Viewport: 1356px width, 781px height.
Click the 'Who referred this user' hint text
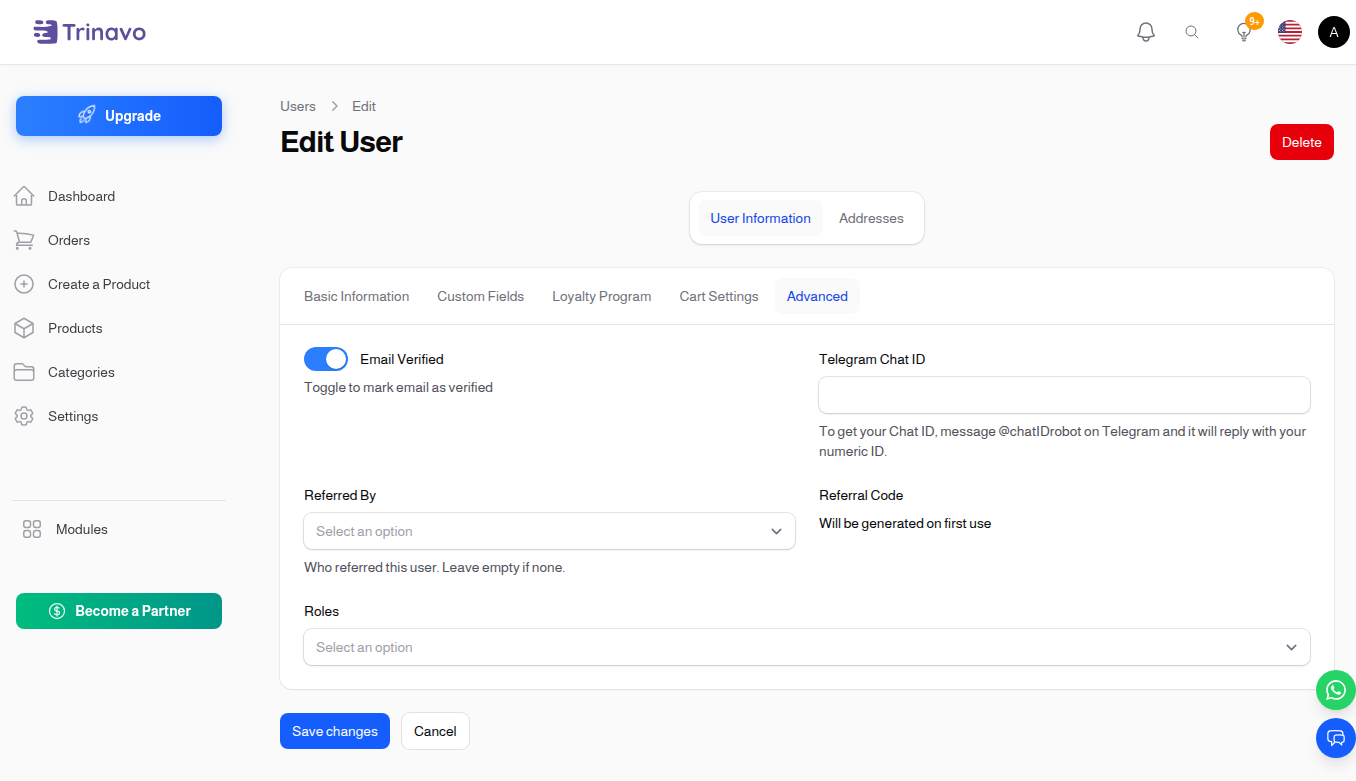pyautogui.click(x=434, y=567)
